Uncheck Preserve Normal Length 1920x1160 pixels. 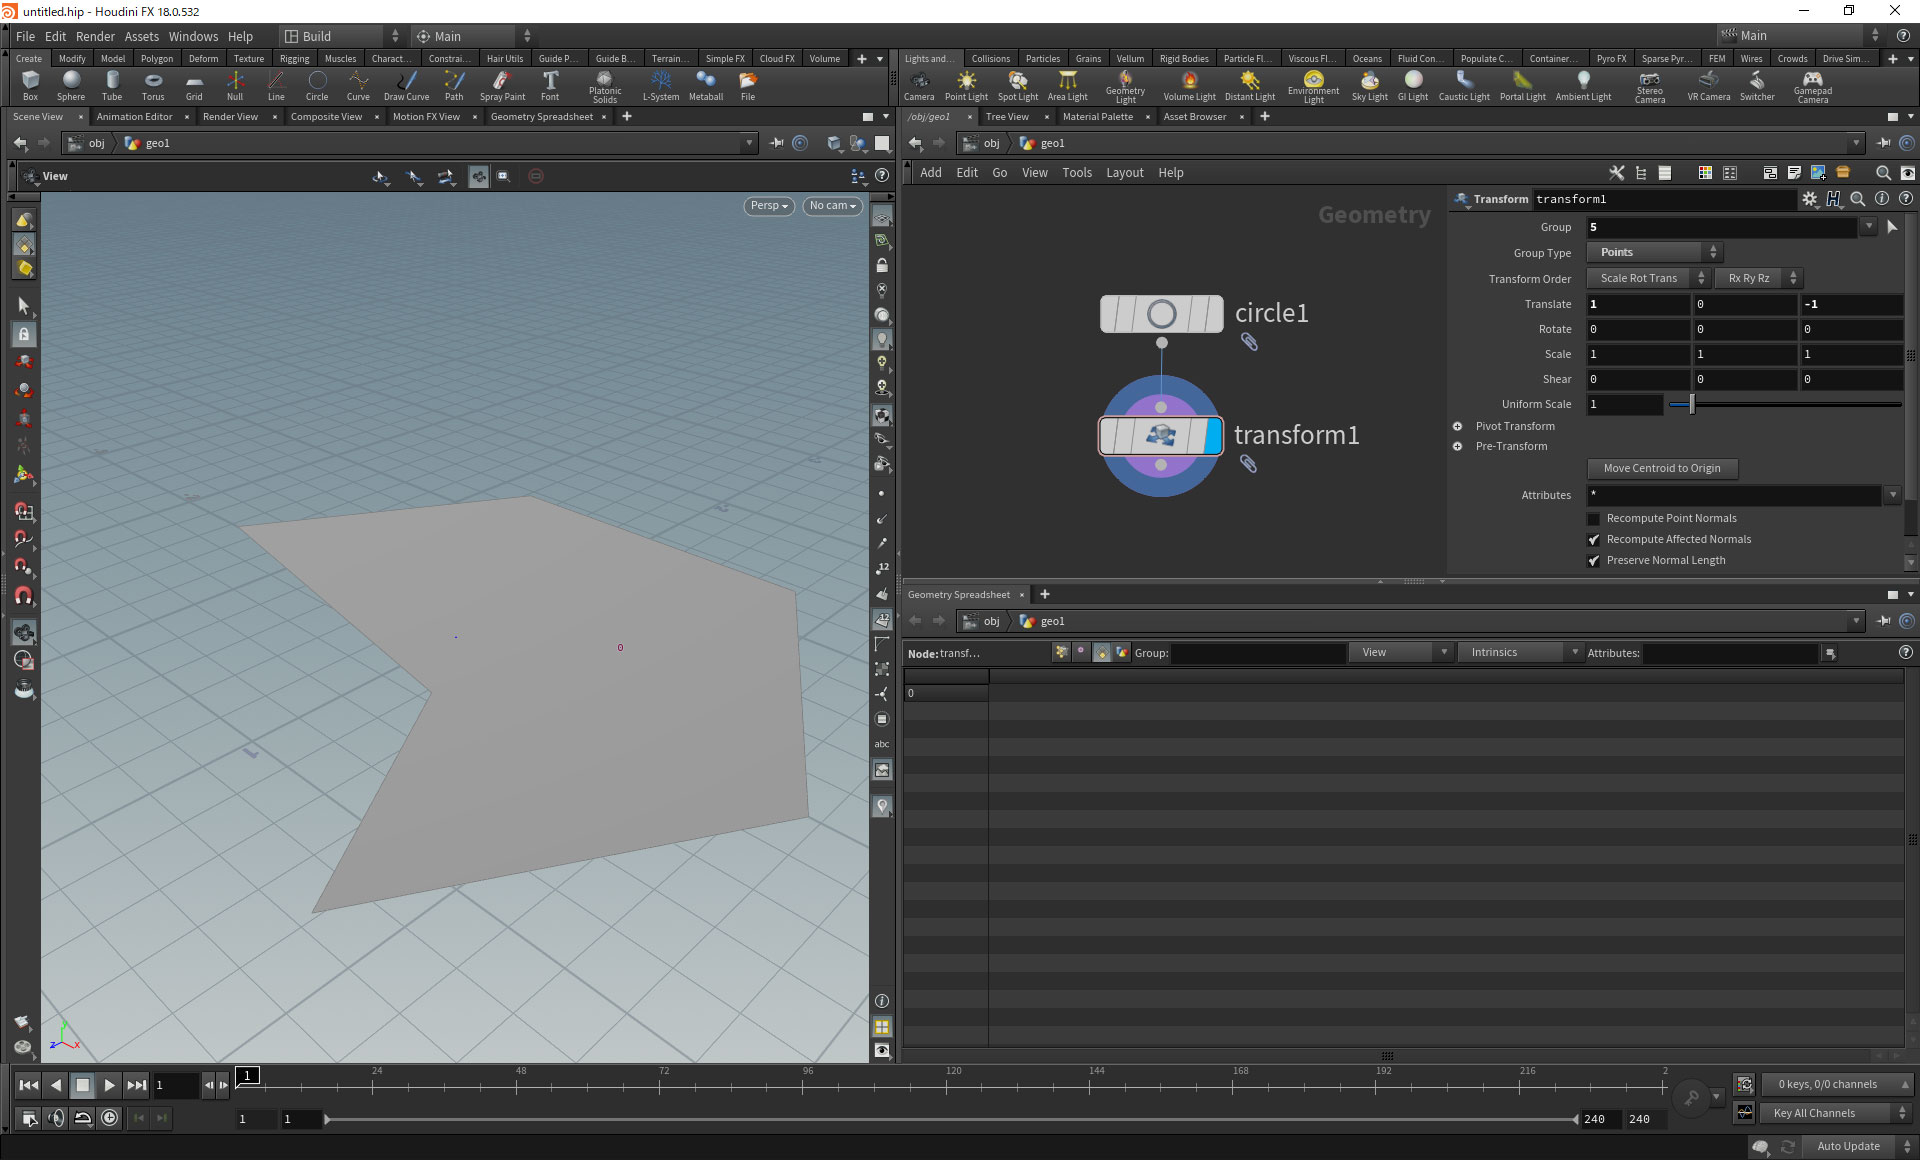1594,561
